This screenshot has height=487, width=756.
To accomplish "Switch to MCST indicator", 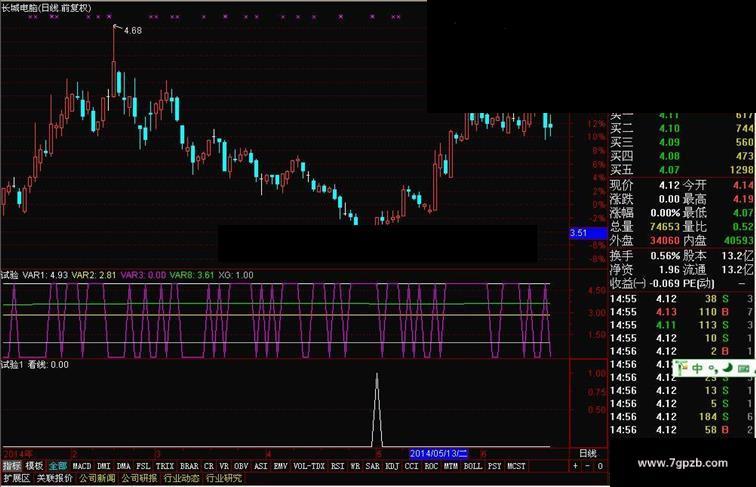I will 516,466.
